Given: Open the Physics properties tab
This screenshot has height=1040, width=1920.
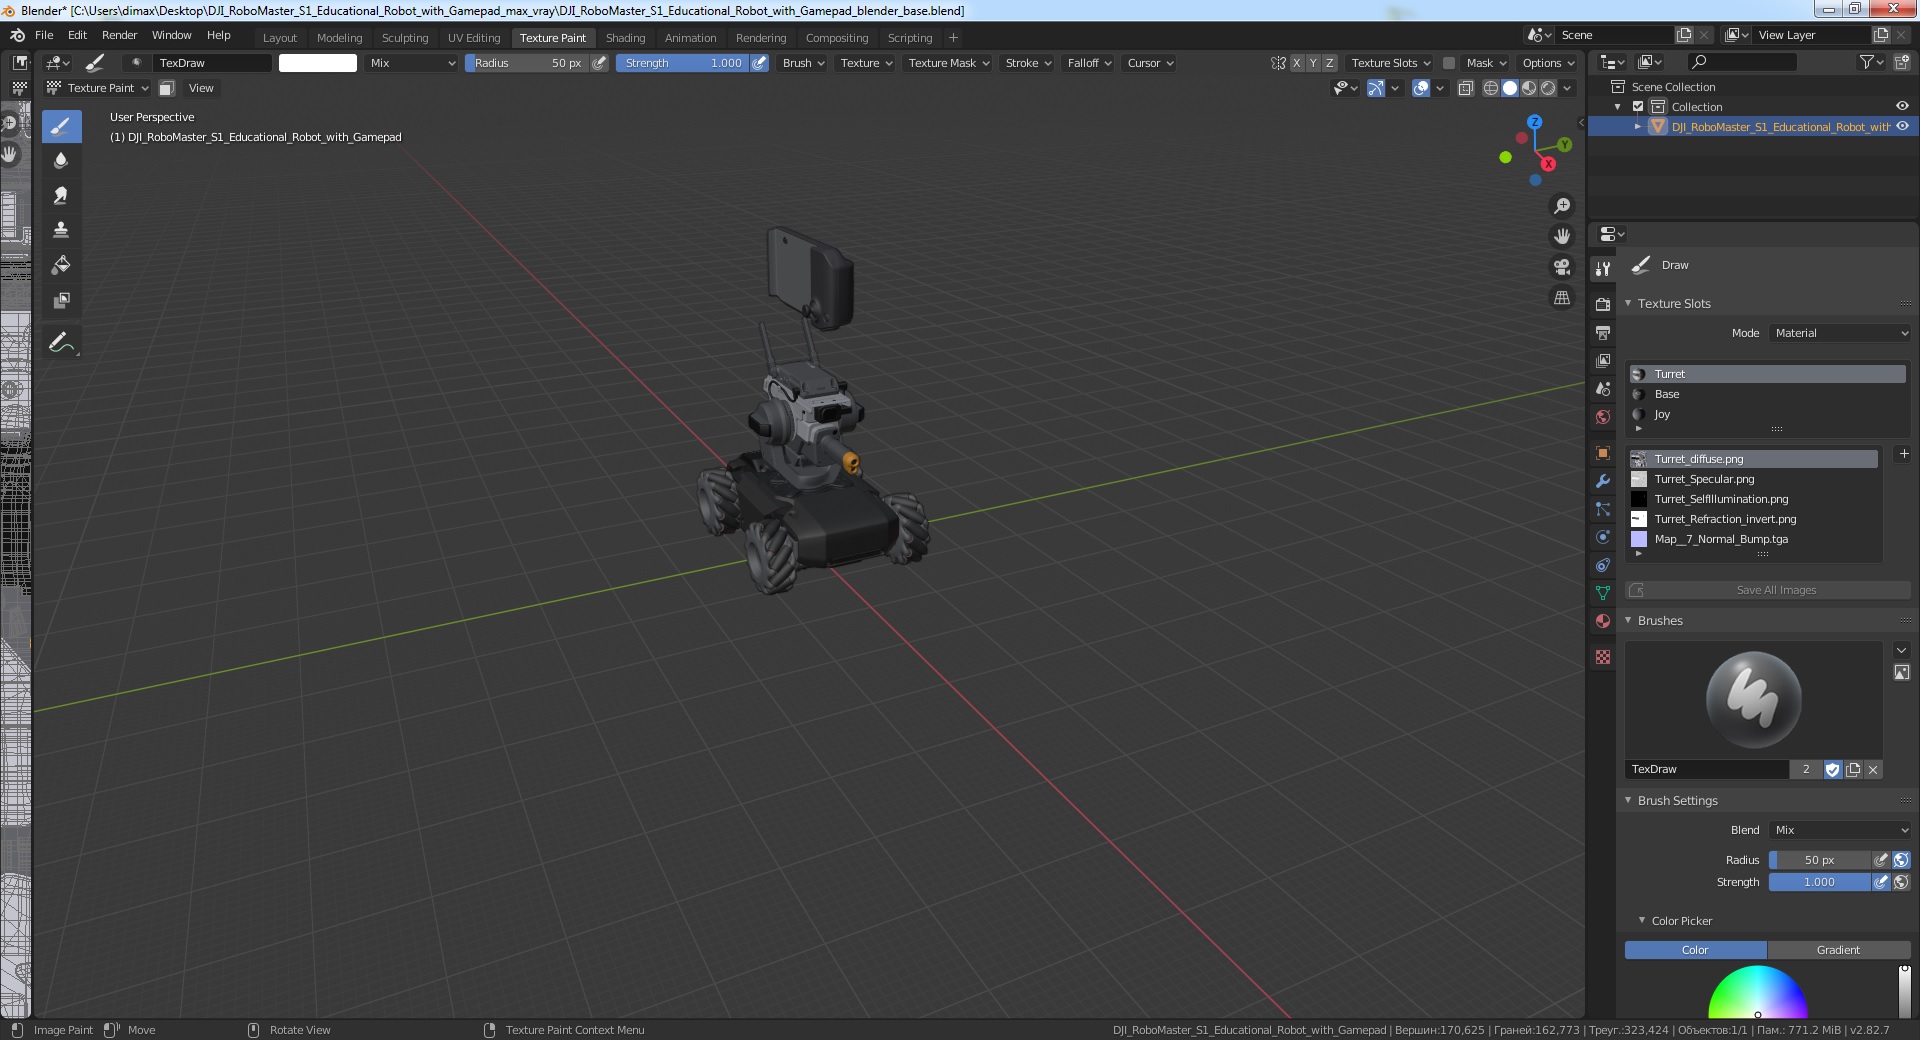Looking at the screenshot, I should [1603, 537].
